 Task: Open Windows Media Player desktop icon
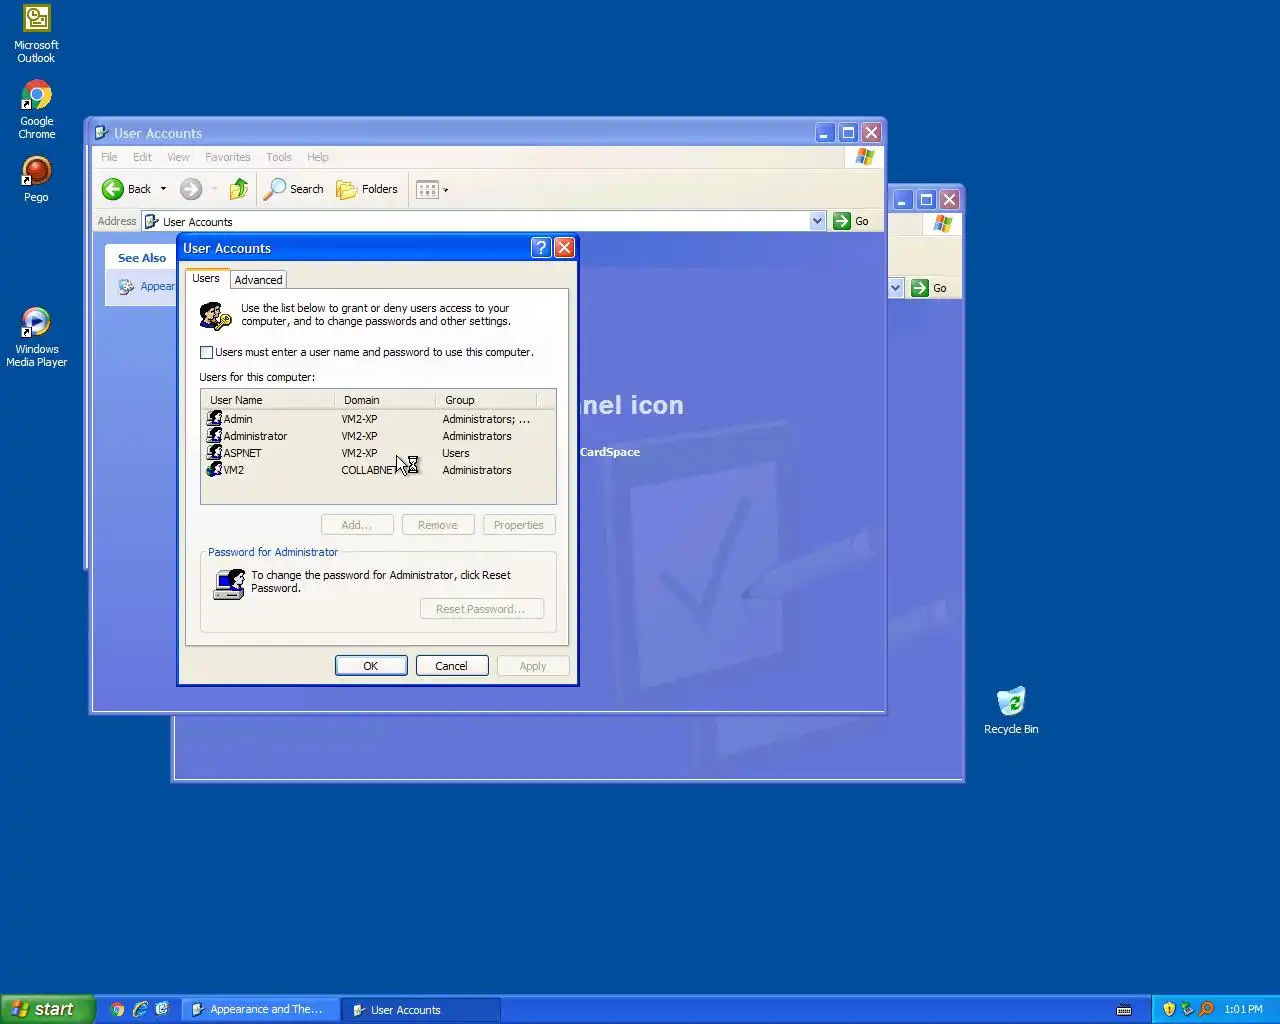36,338
